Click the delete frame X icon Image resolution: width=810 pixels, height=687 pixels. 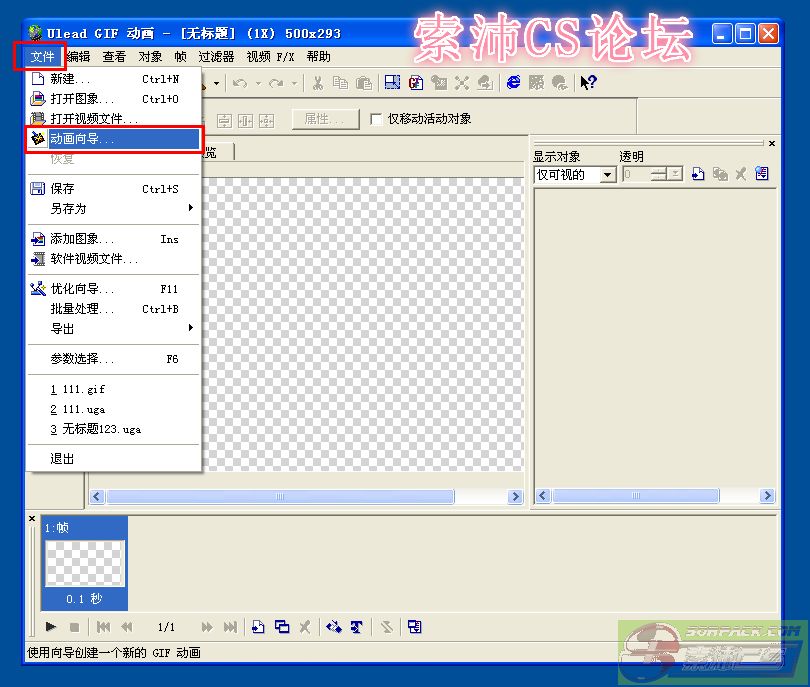(x=305, y=627)
